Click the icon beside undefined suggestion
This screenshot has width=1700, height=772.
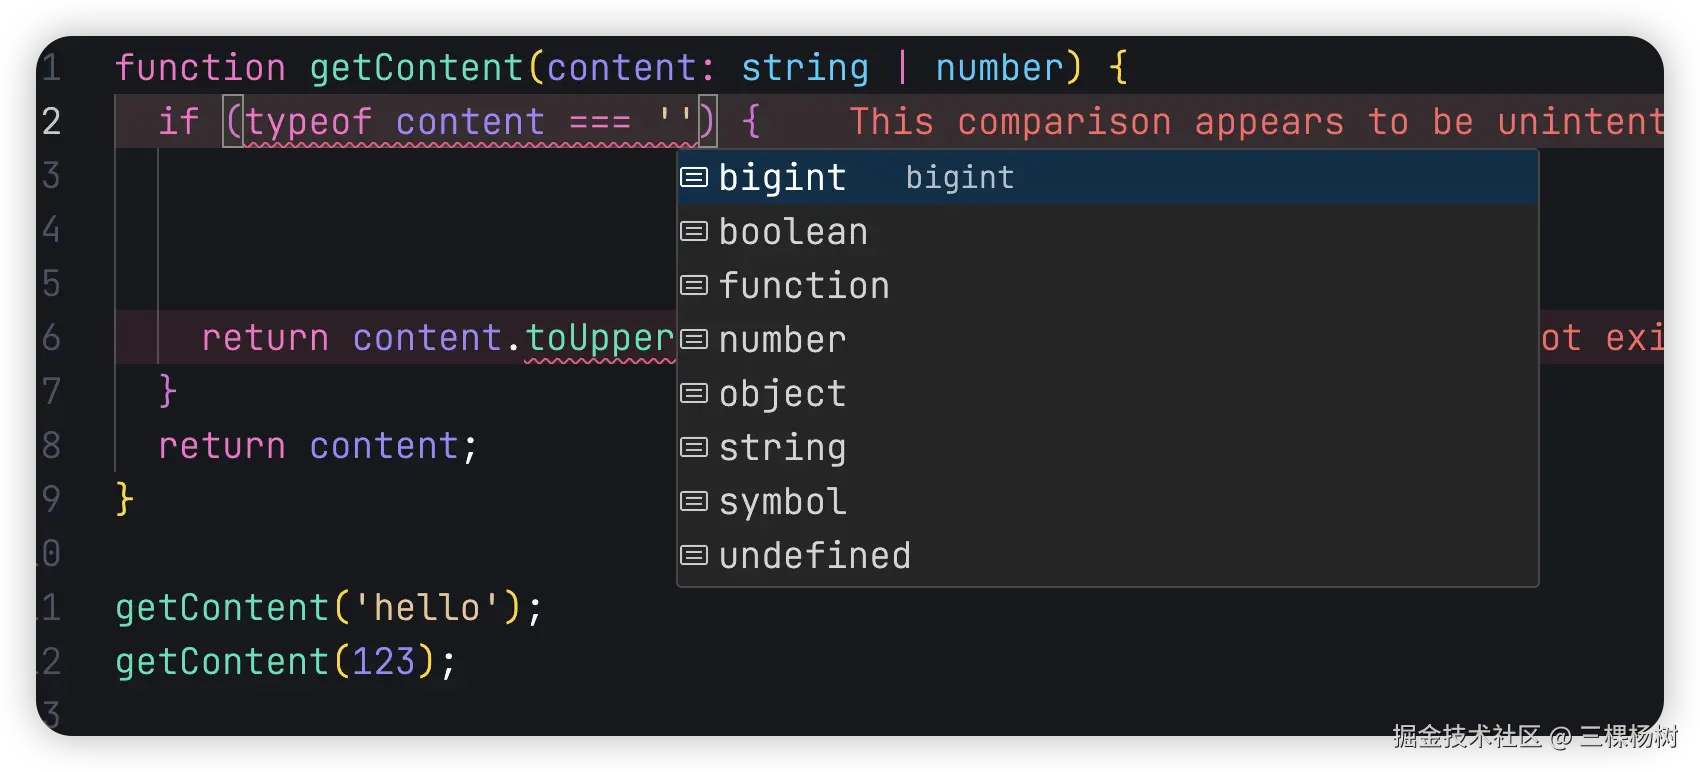tap(693, 556)
